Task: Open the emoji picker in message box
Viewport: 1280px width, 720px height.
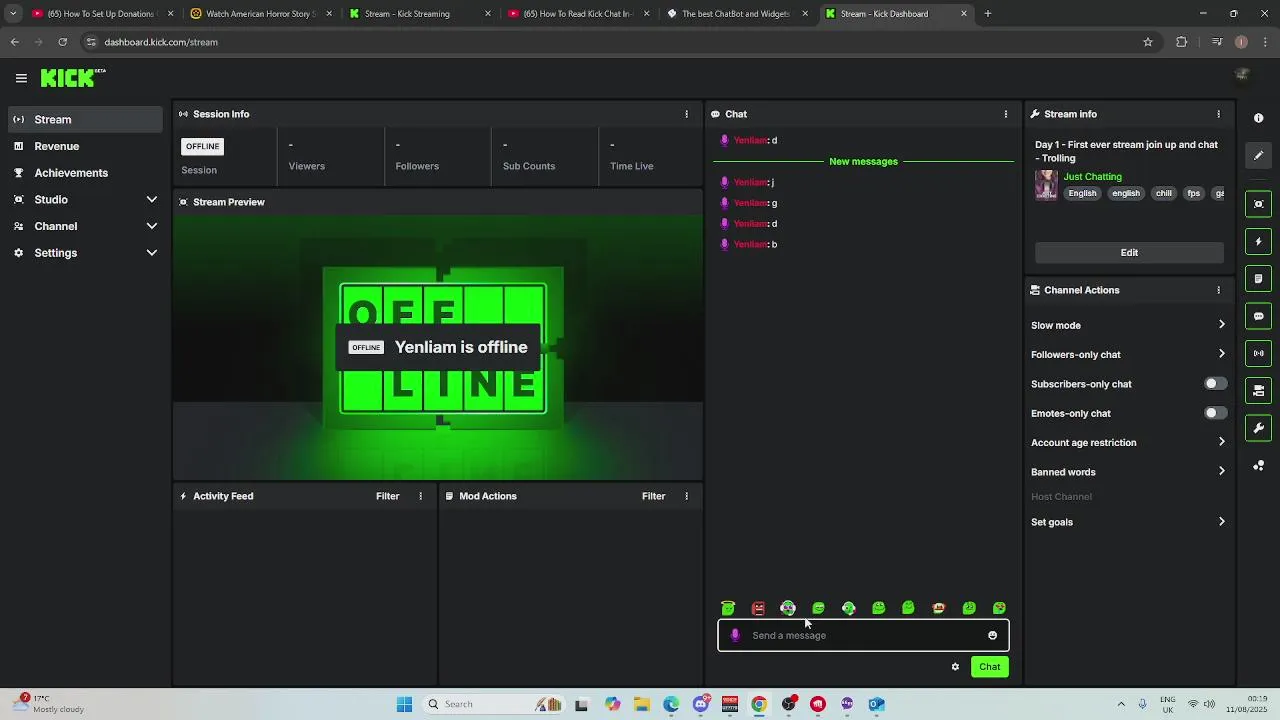Action: (x=992, y=635)
